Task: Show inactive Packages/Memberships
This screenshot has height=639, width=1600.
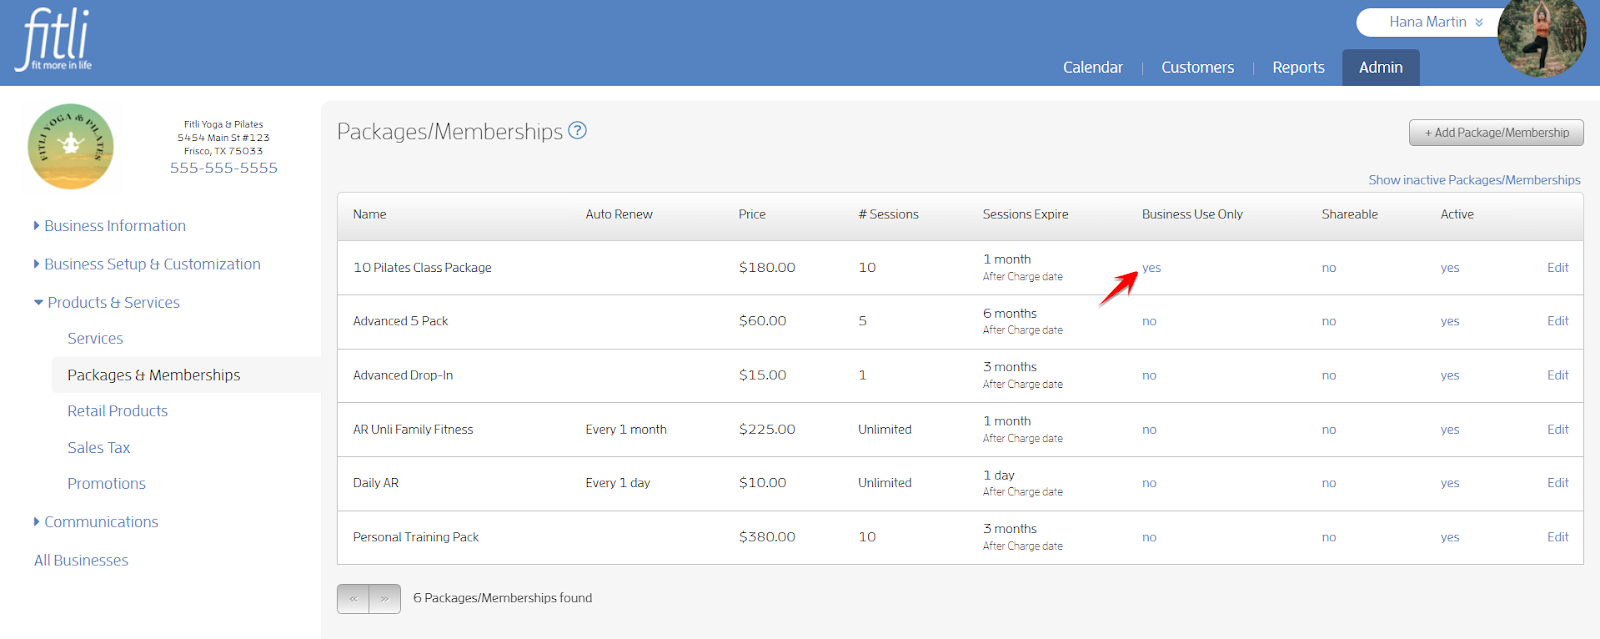Action: pyautogui.click(x=1474, y=180)
